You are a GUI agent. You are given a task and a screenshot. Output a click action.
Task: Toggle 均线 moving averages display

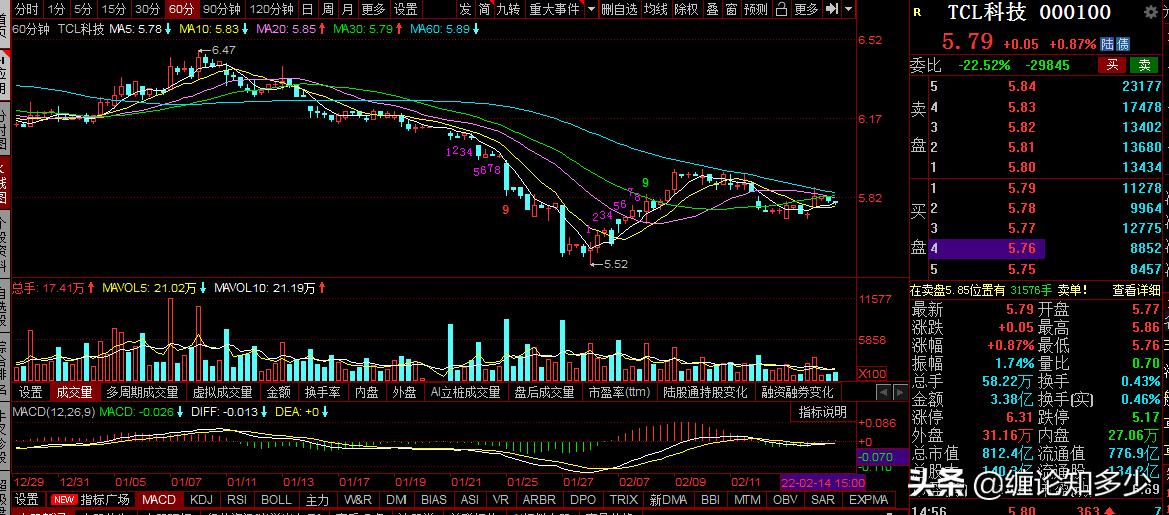[x=656, y=10]
